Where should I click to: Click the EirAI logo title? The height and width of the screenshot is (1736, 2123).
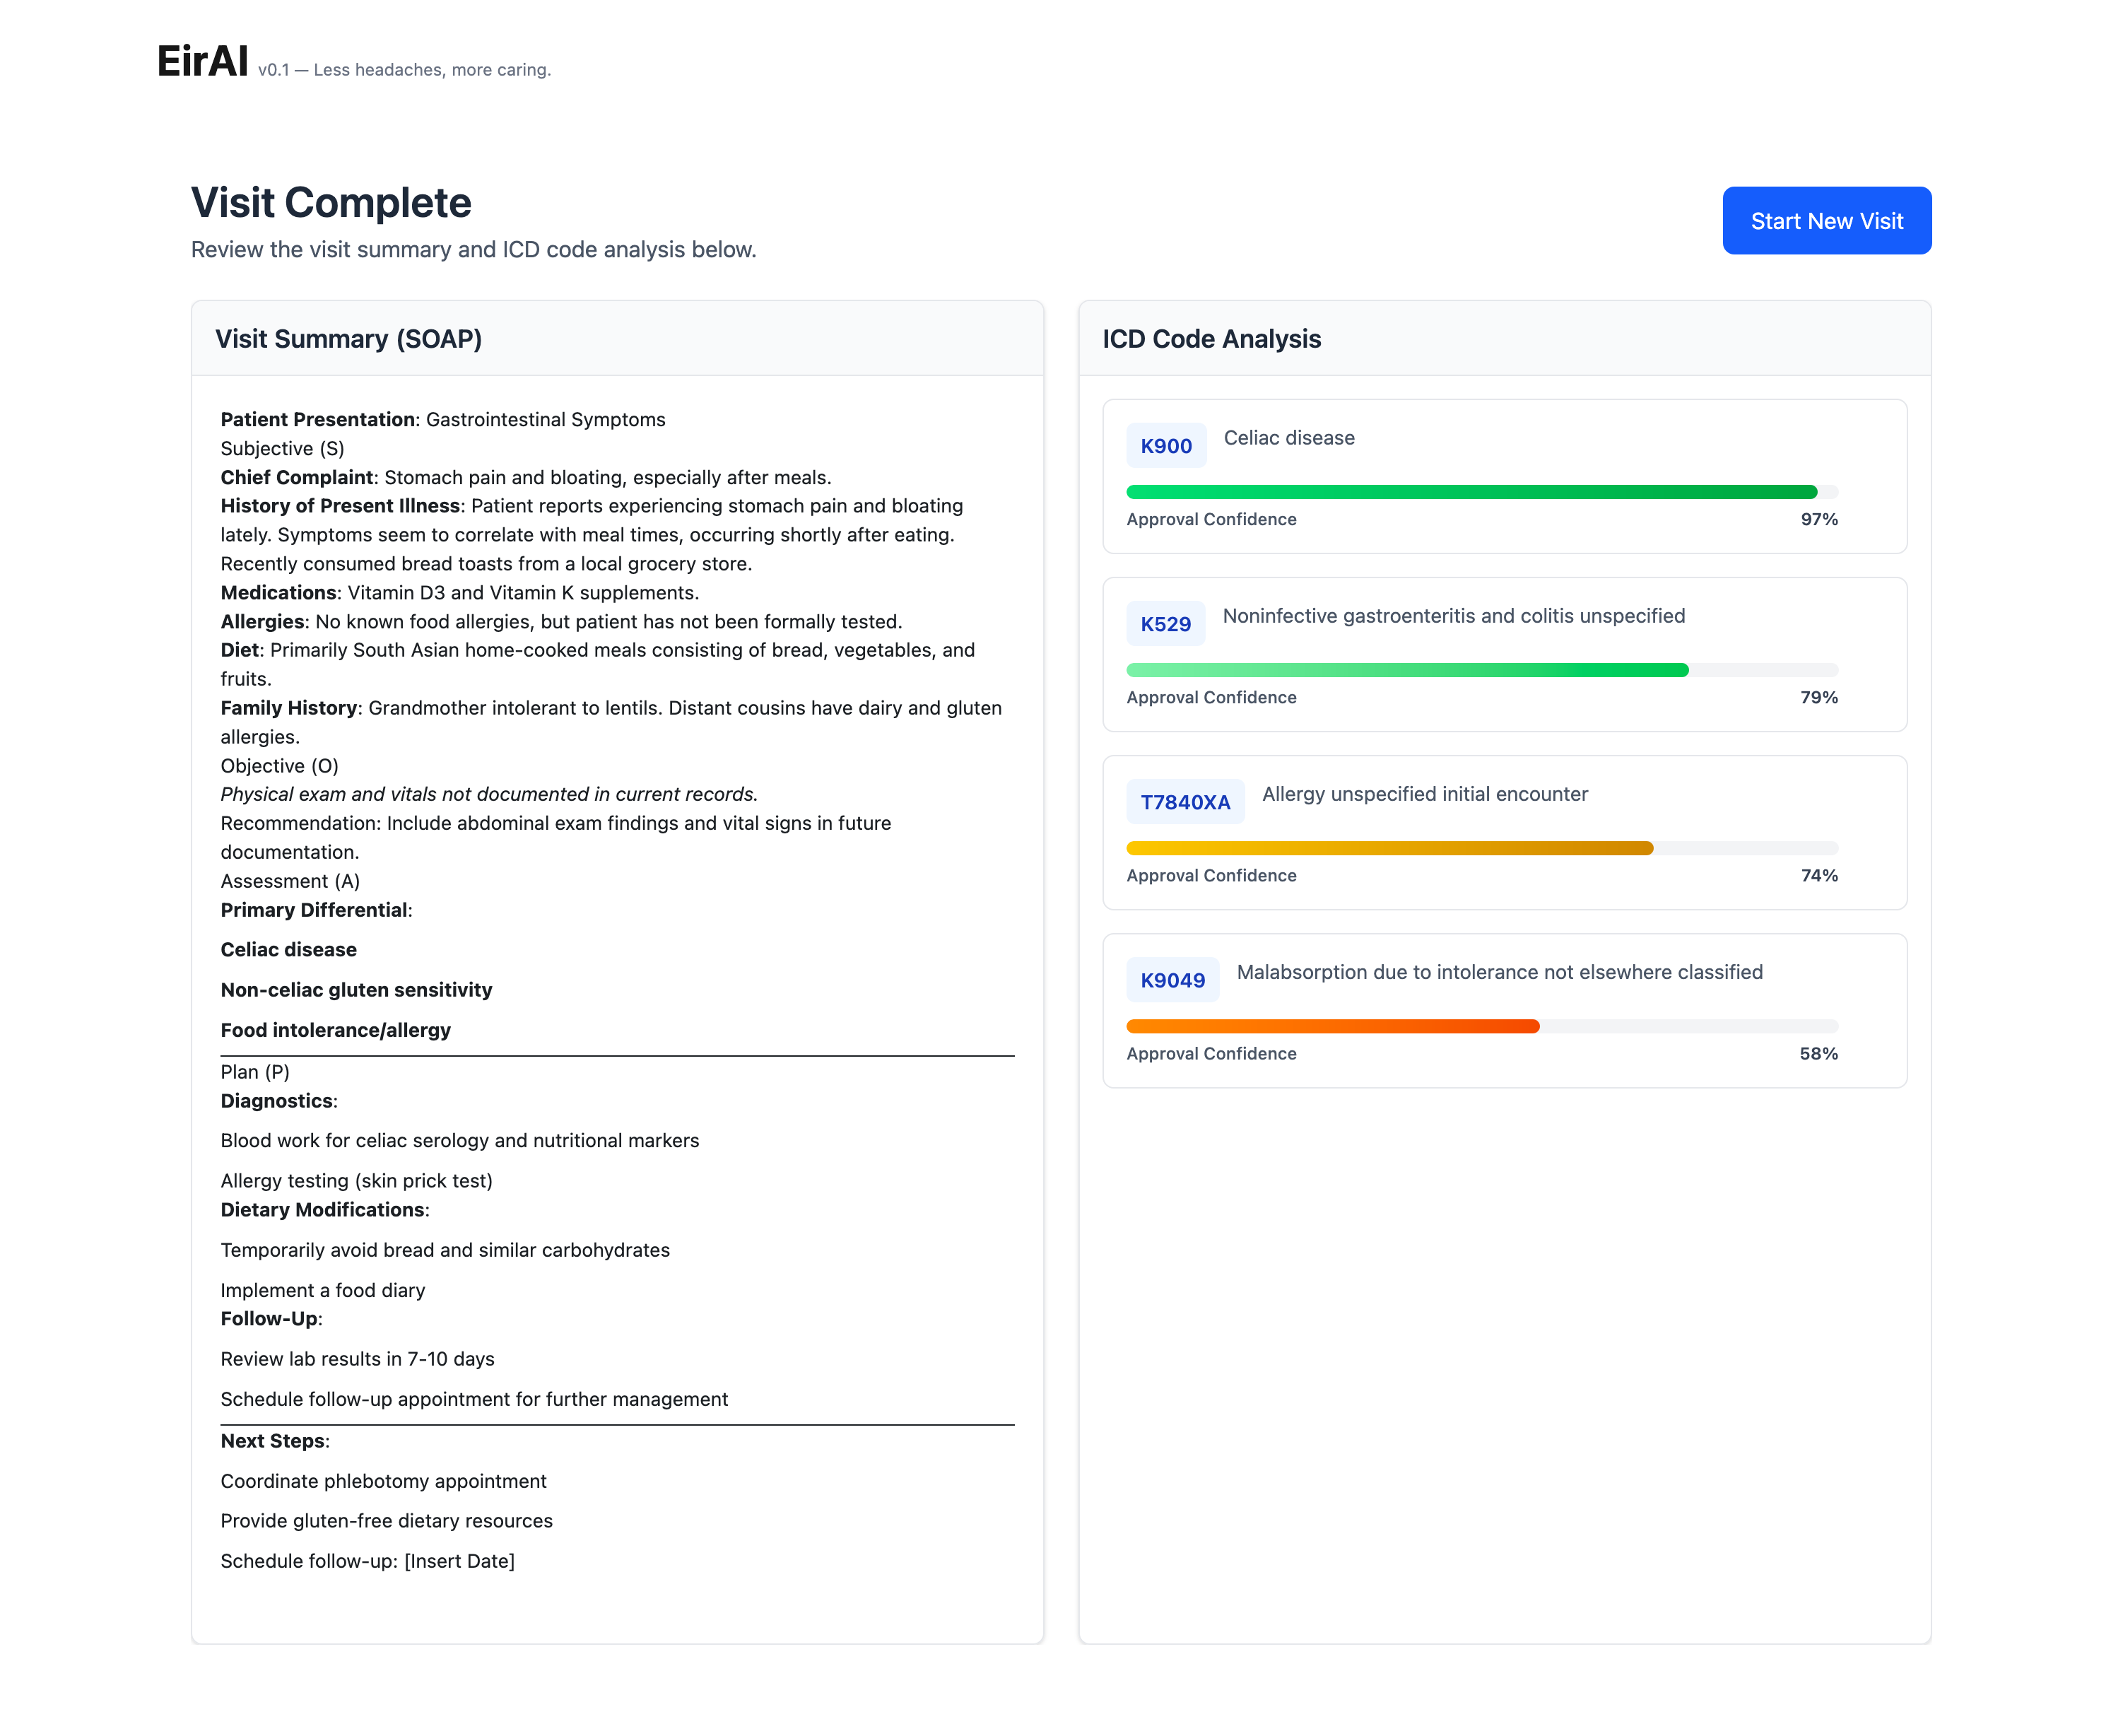tap(203, 61)
